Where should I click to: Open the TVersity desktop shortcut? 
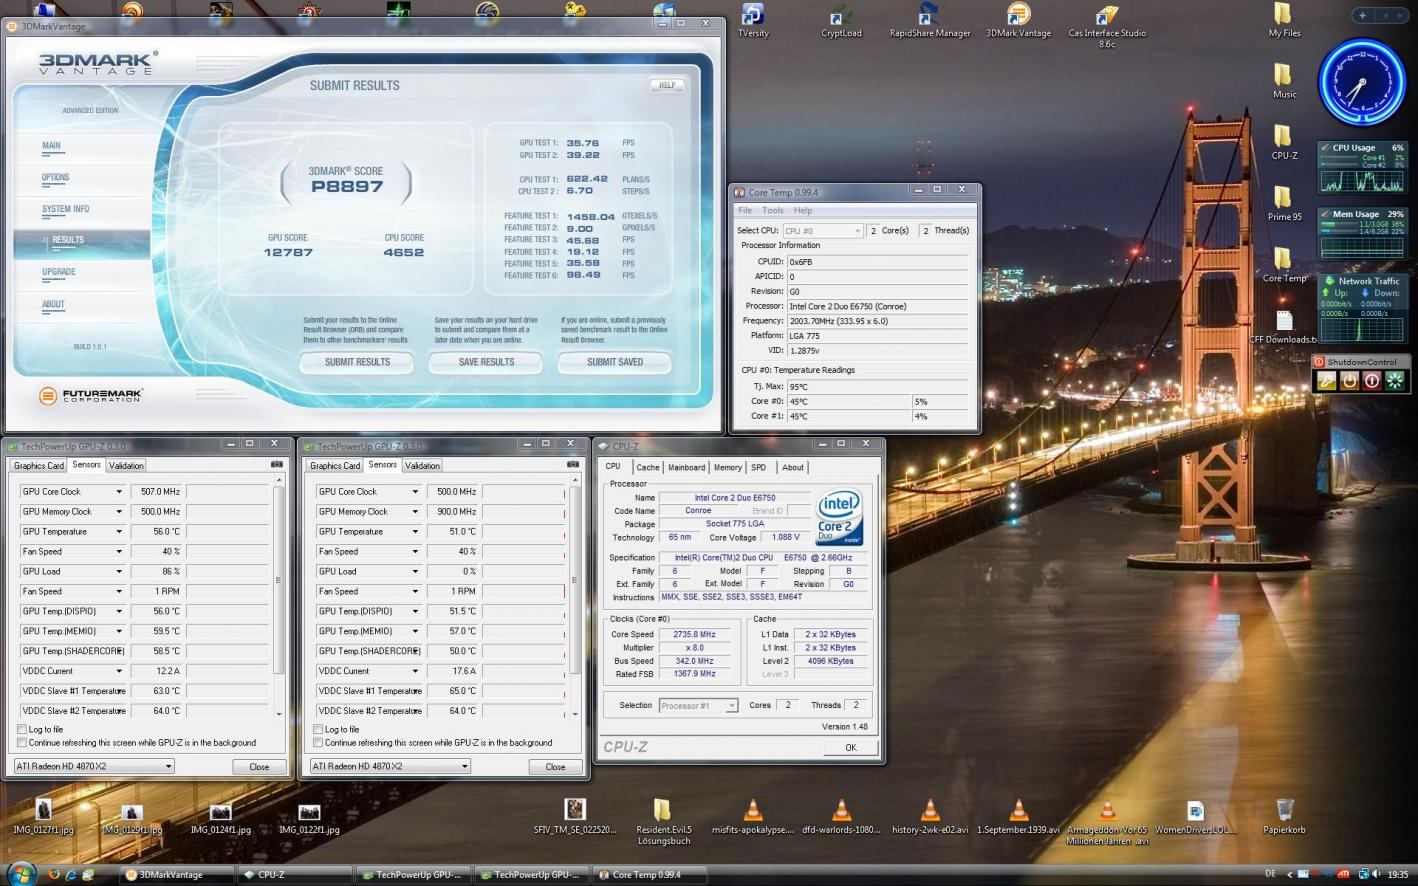pyautogui.click(x=752, y=15)
